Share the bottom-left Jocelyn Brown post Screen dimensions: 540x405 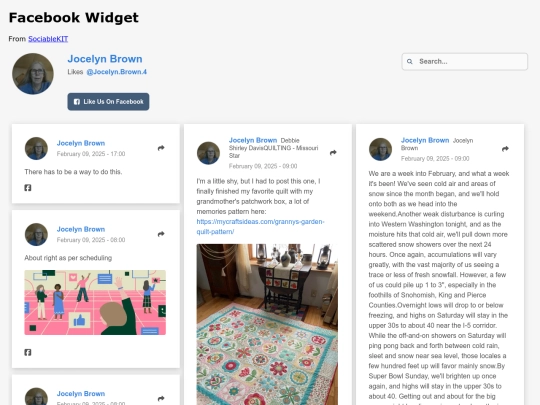coord(161,398)
